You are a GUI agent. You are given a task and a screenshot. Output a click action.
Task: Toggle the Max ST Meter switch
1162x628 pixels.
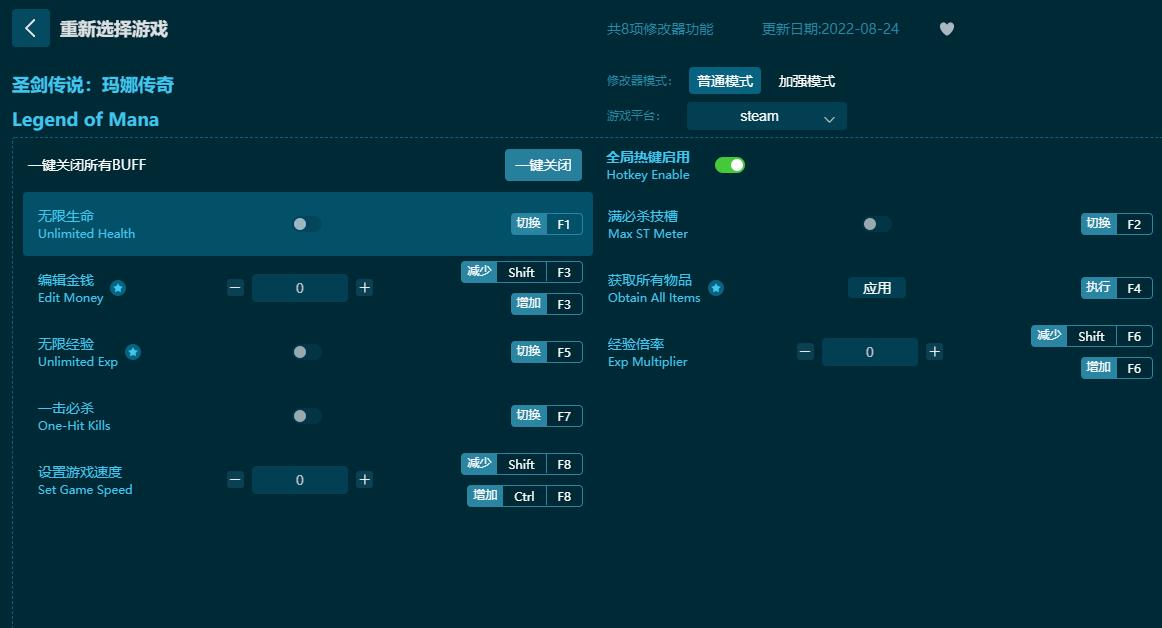(877, 224)
